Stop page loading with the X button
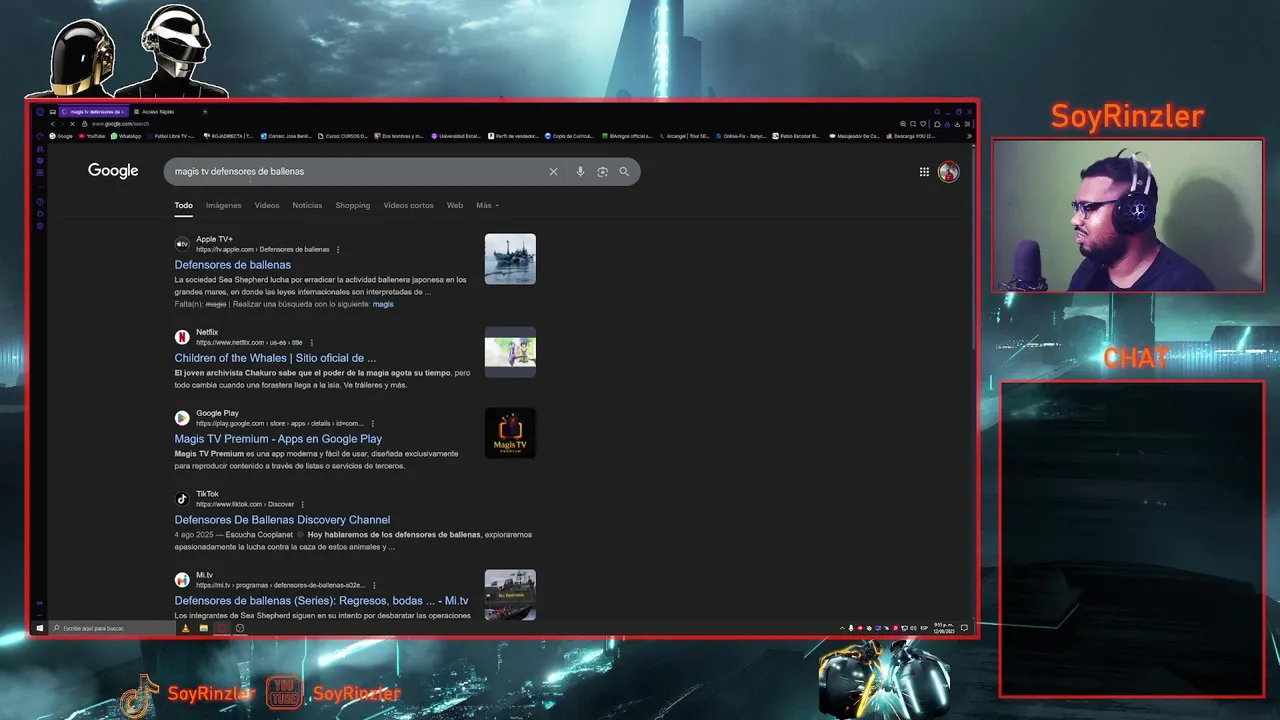 (72, 124)
